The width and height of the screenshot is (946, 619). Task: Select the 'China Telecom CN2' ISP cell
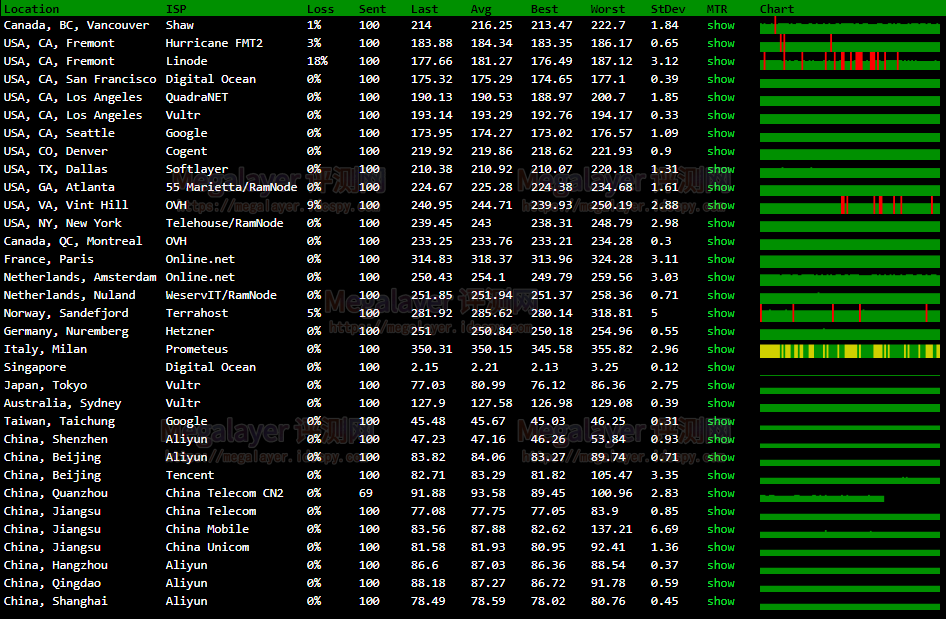tap(224, 494)
